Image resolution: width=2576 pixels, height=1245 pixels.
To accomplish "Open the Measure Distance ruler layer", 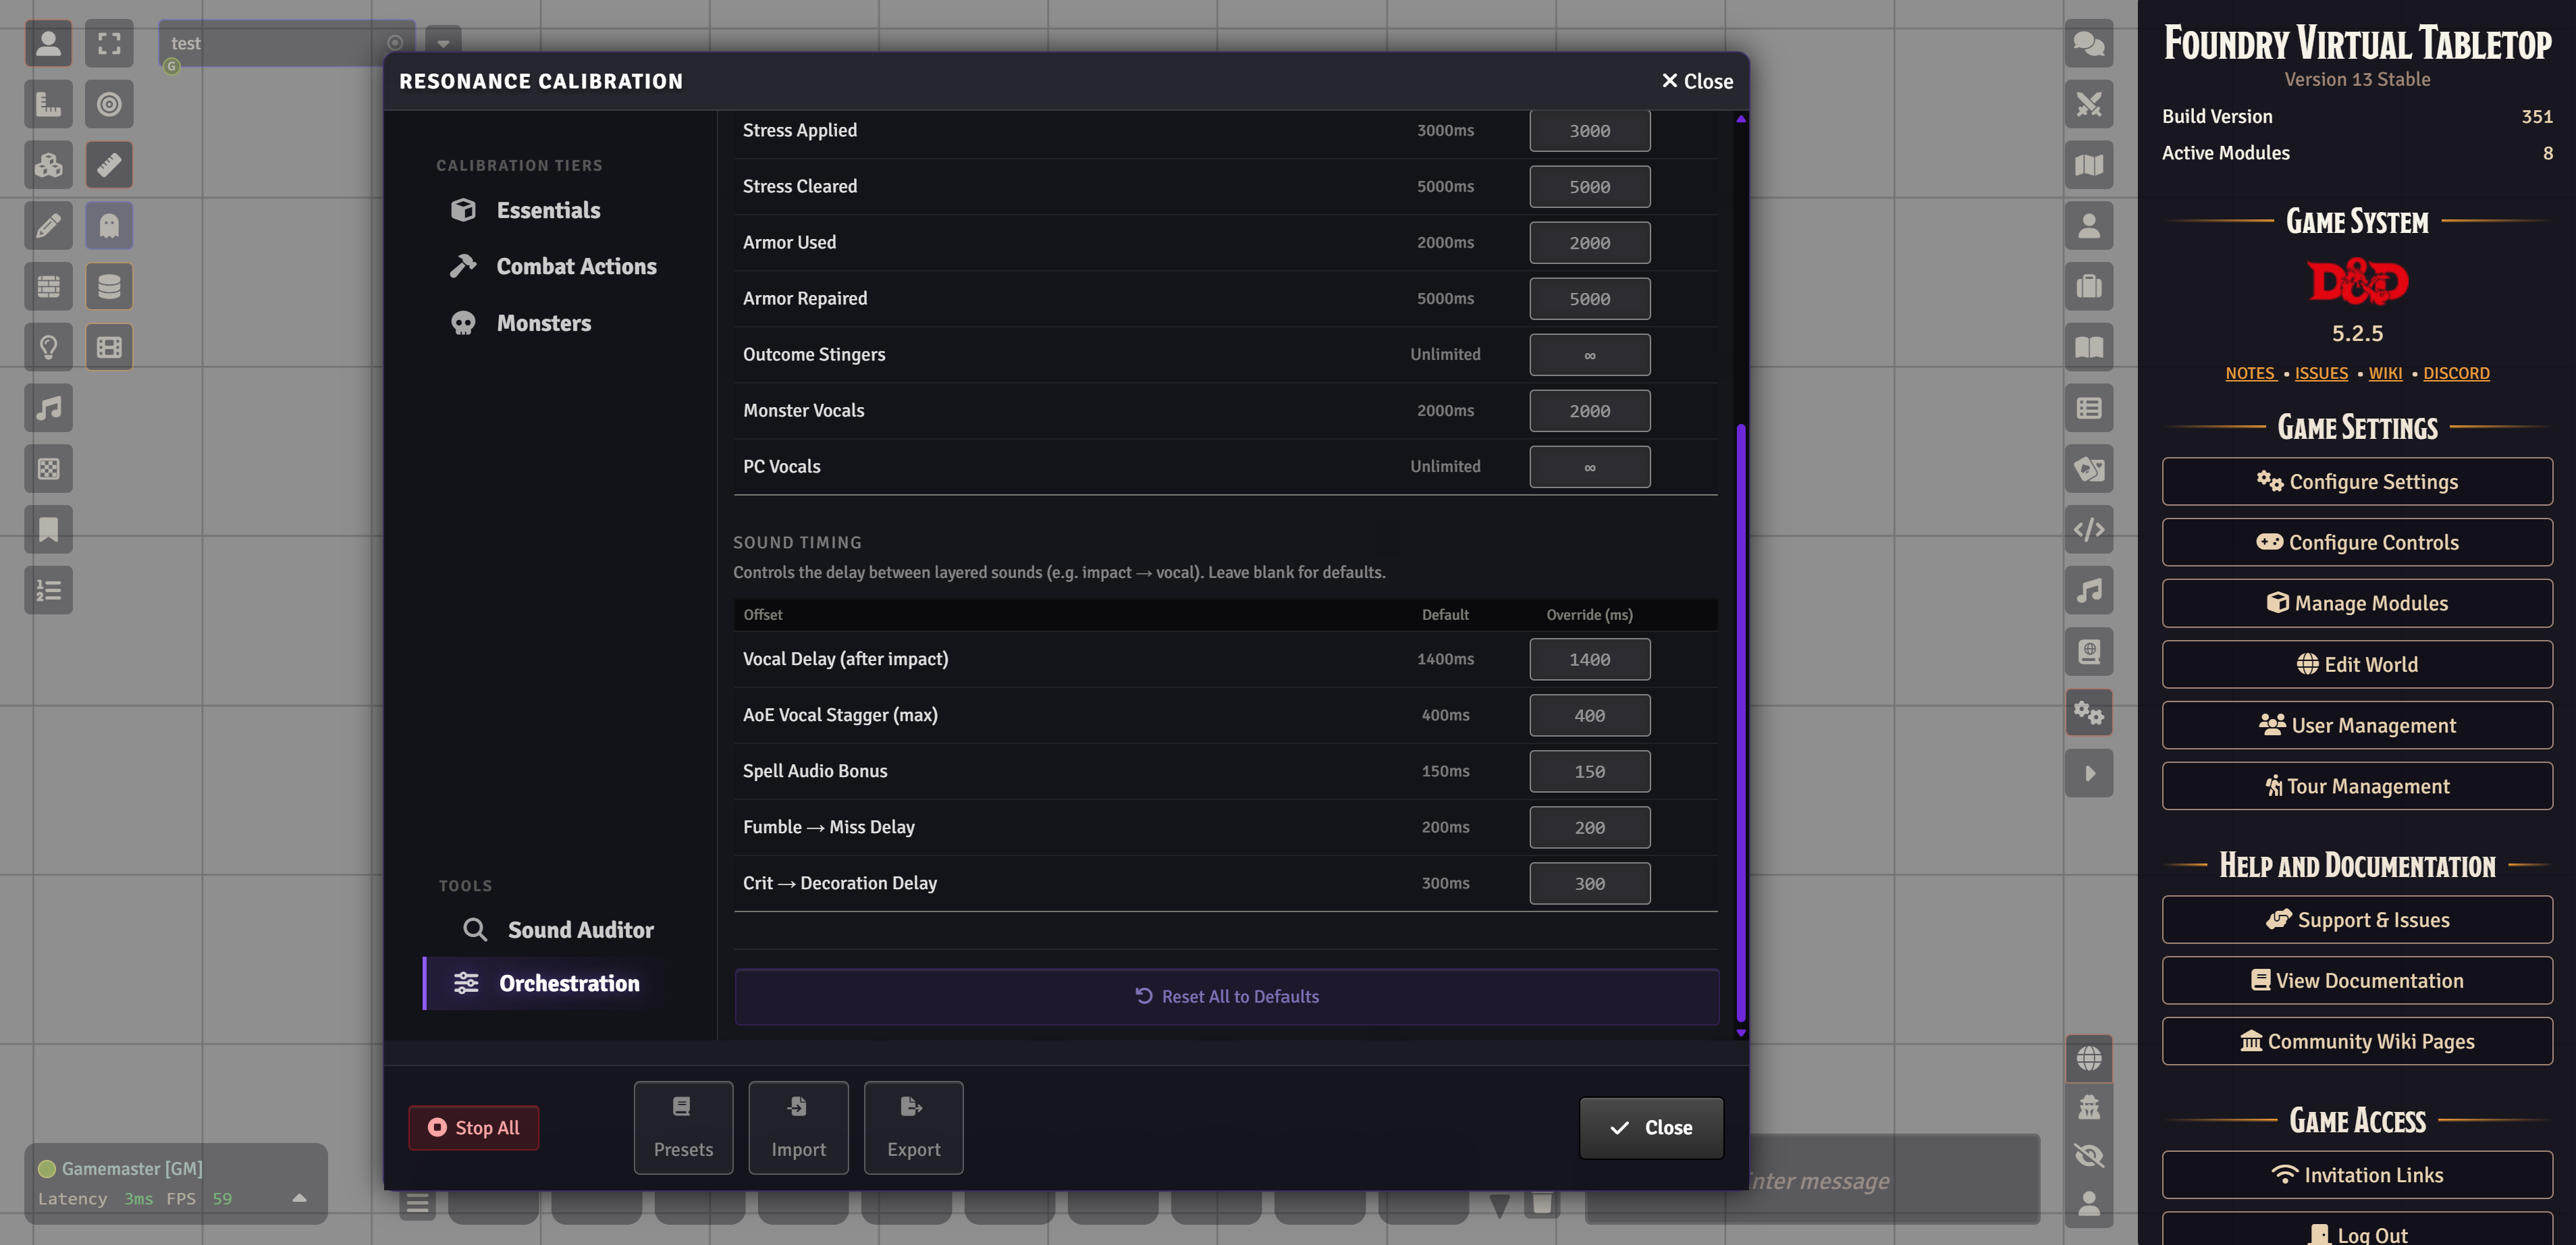I will [x=48, y=104].
